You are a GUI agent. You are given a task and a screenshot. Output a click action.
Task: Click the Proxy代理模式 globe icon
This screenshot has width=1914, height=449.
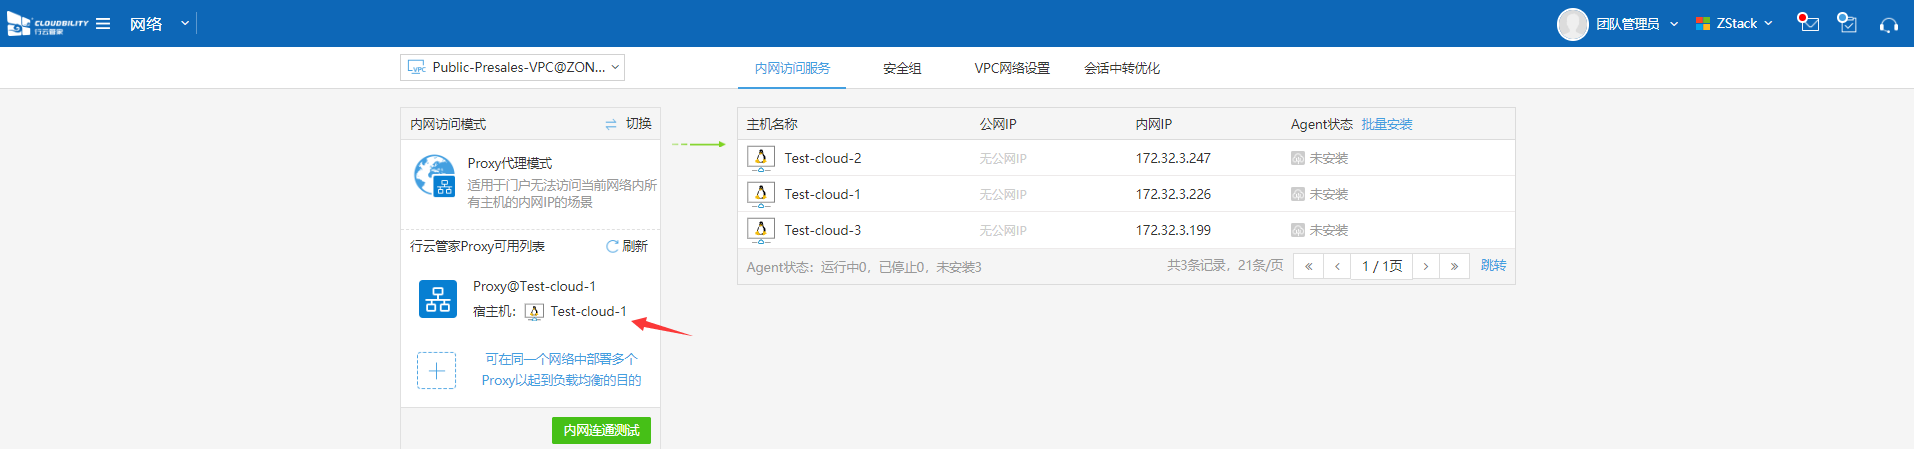[x=435, y=176]
